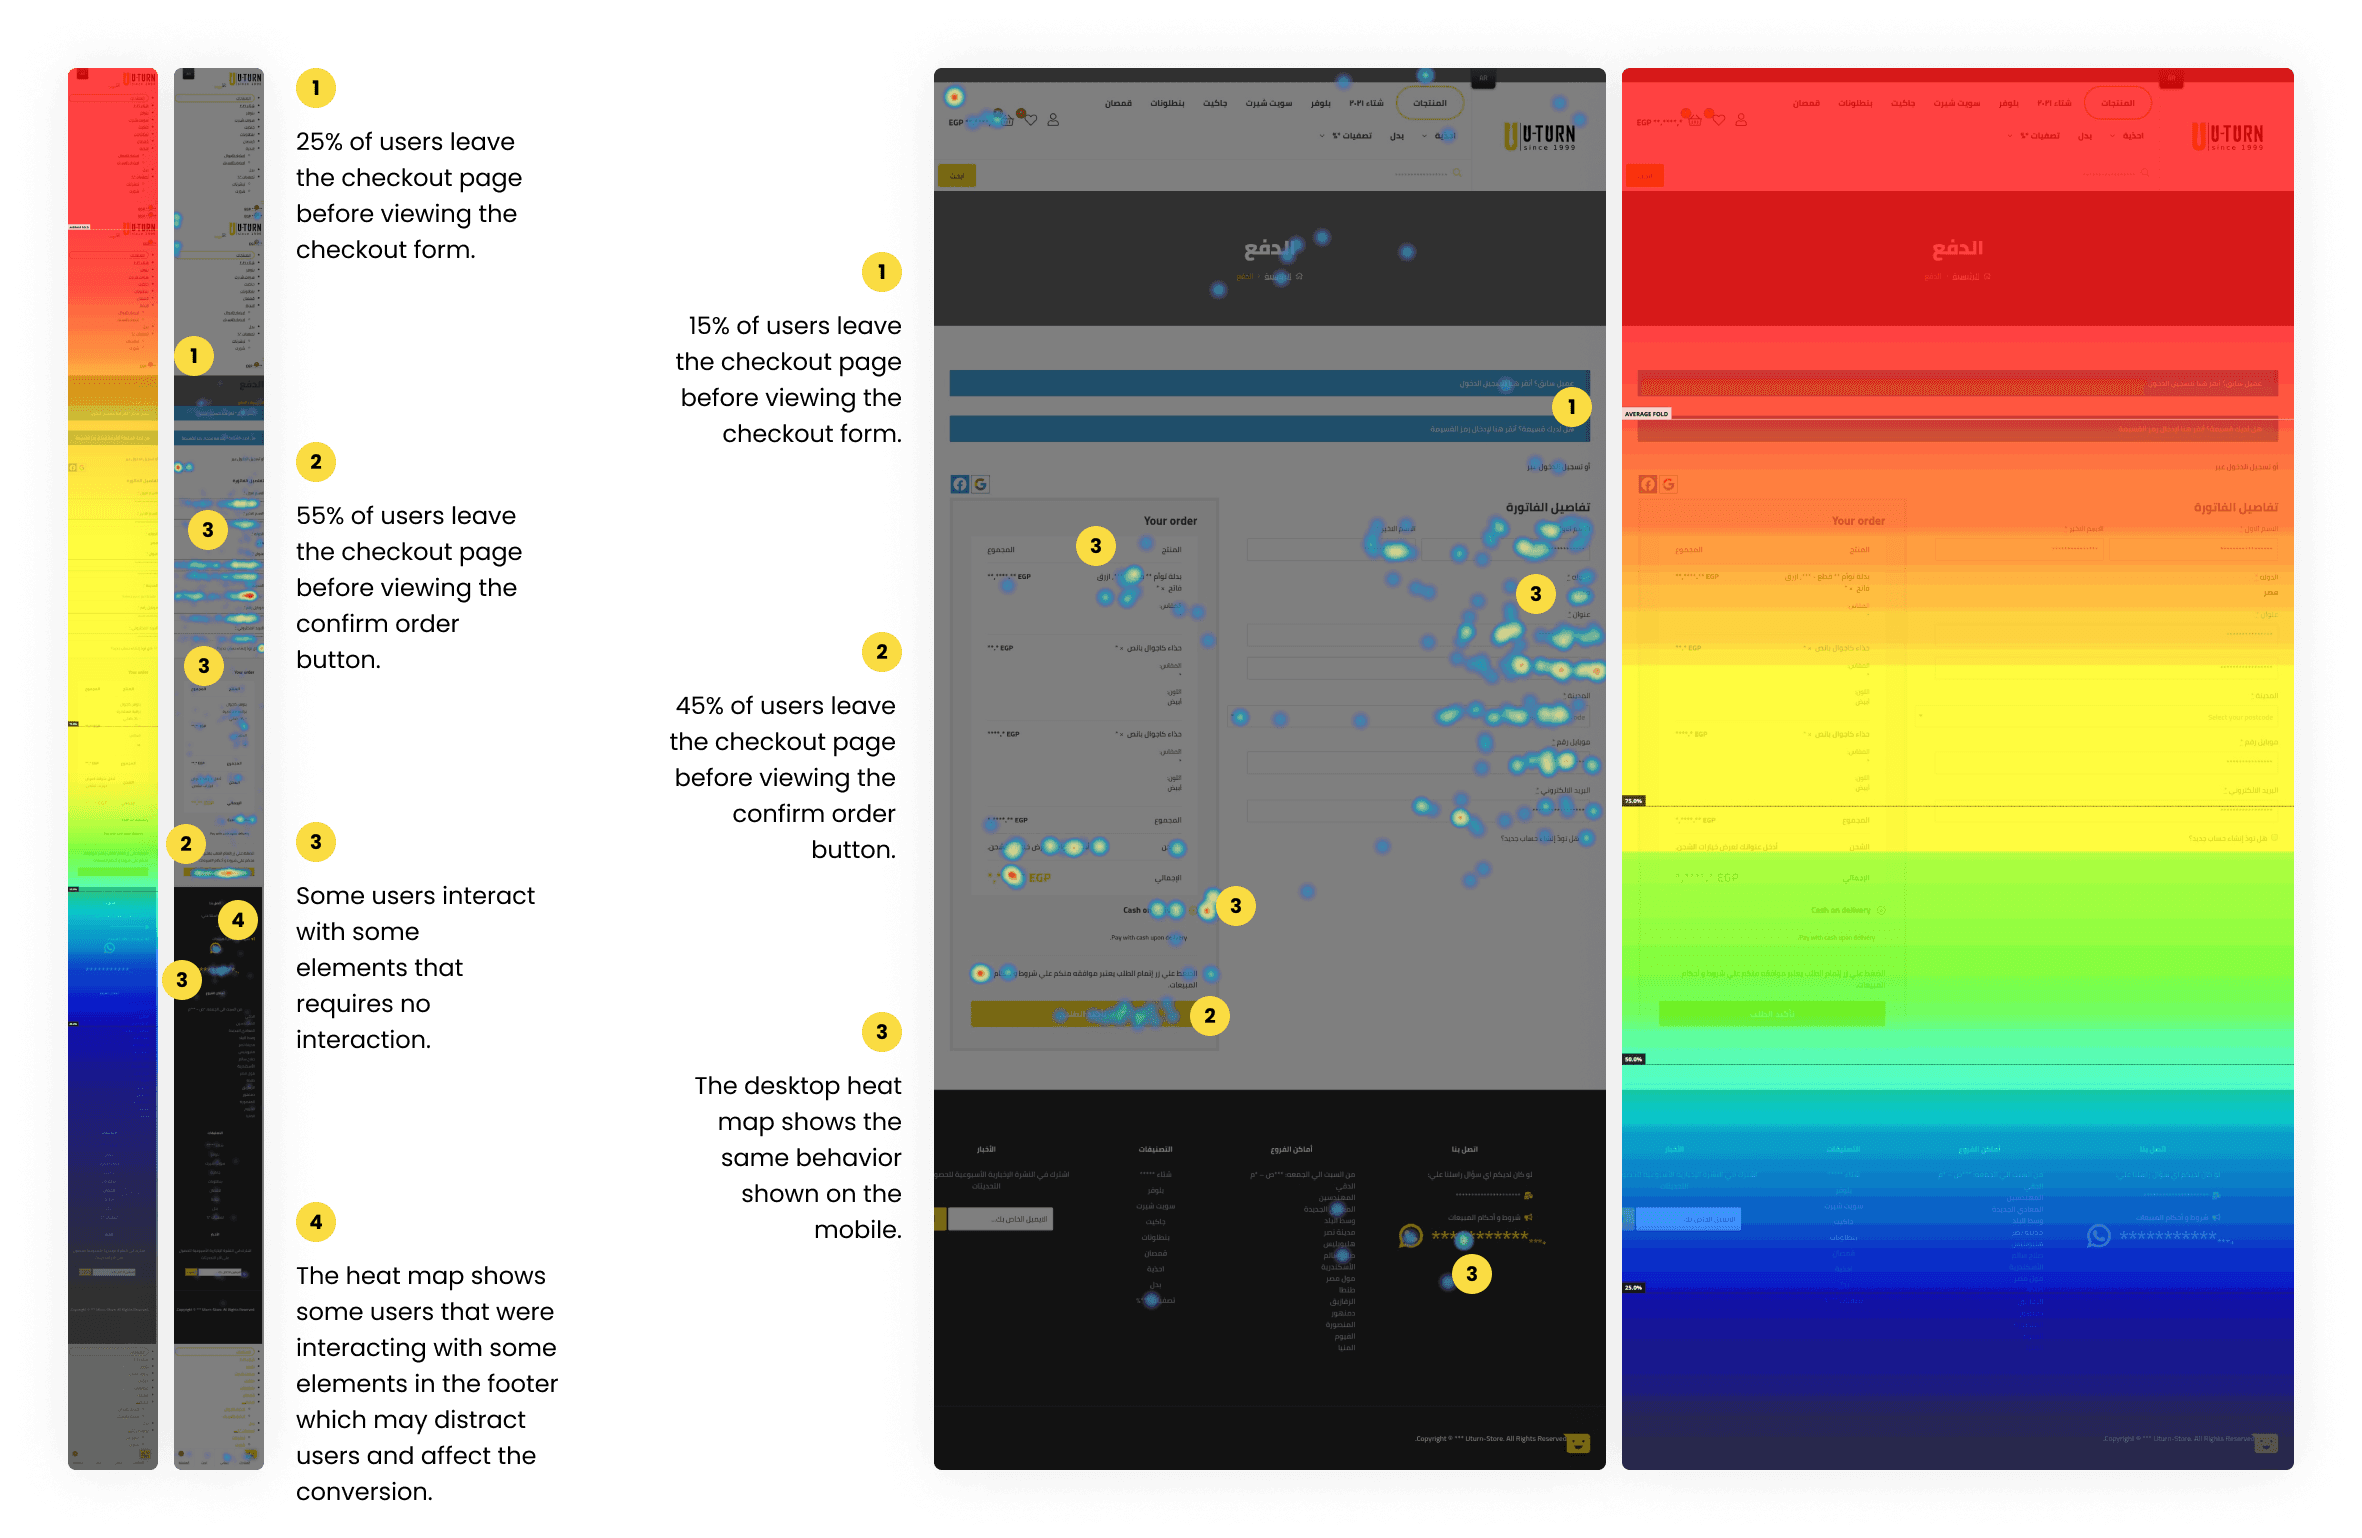Screen dimensions: 2362x1538
Task: Click the wishlist heart icon in gray click heatmap
Action: click(x=1031, y=120)
